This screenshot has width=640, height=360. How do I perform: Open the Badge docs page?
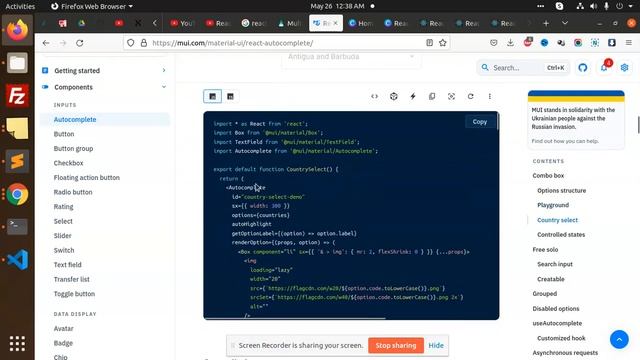click(x=63, y=343)
